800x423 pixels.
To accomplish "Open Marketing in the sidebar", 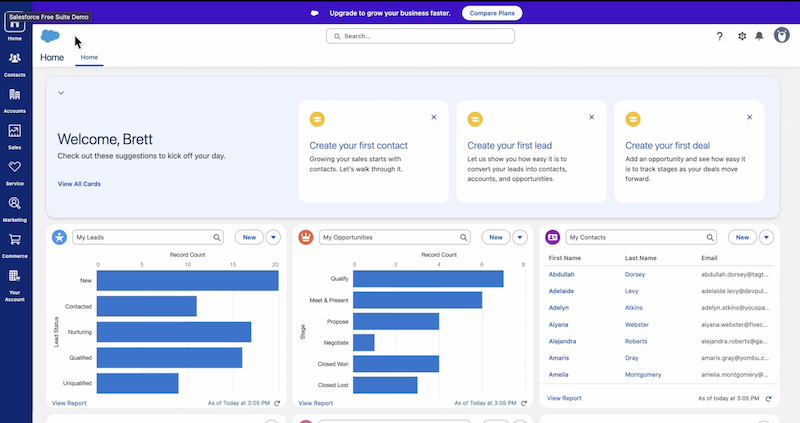I will click(15, 205).
